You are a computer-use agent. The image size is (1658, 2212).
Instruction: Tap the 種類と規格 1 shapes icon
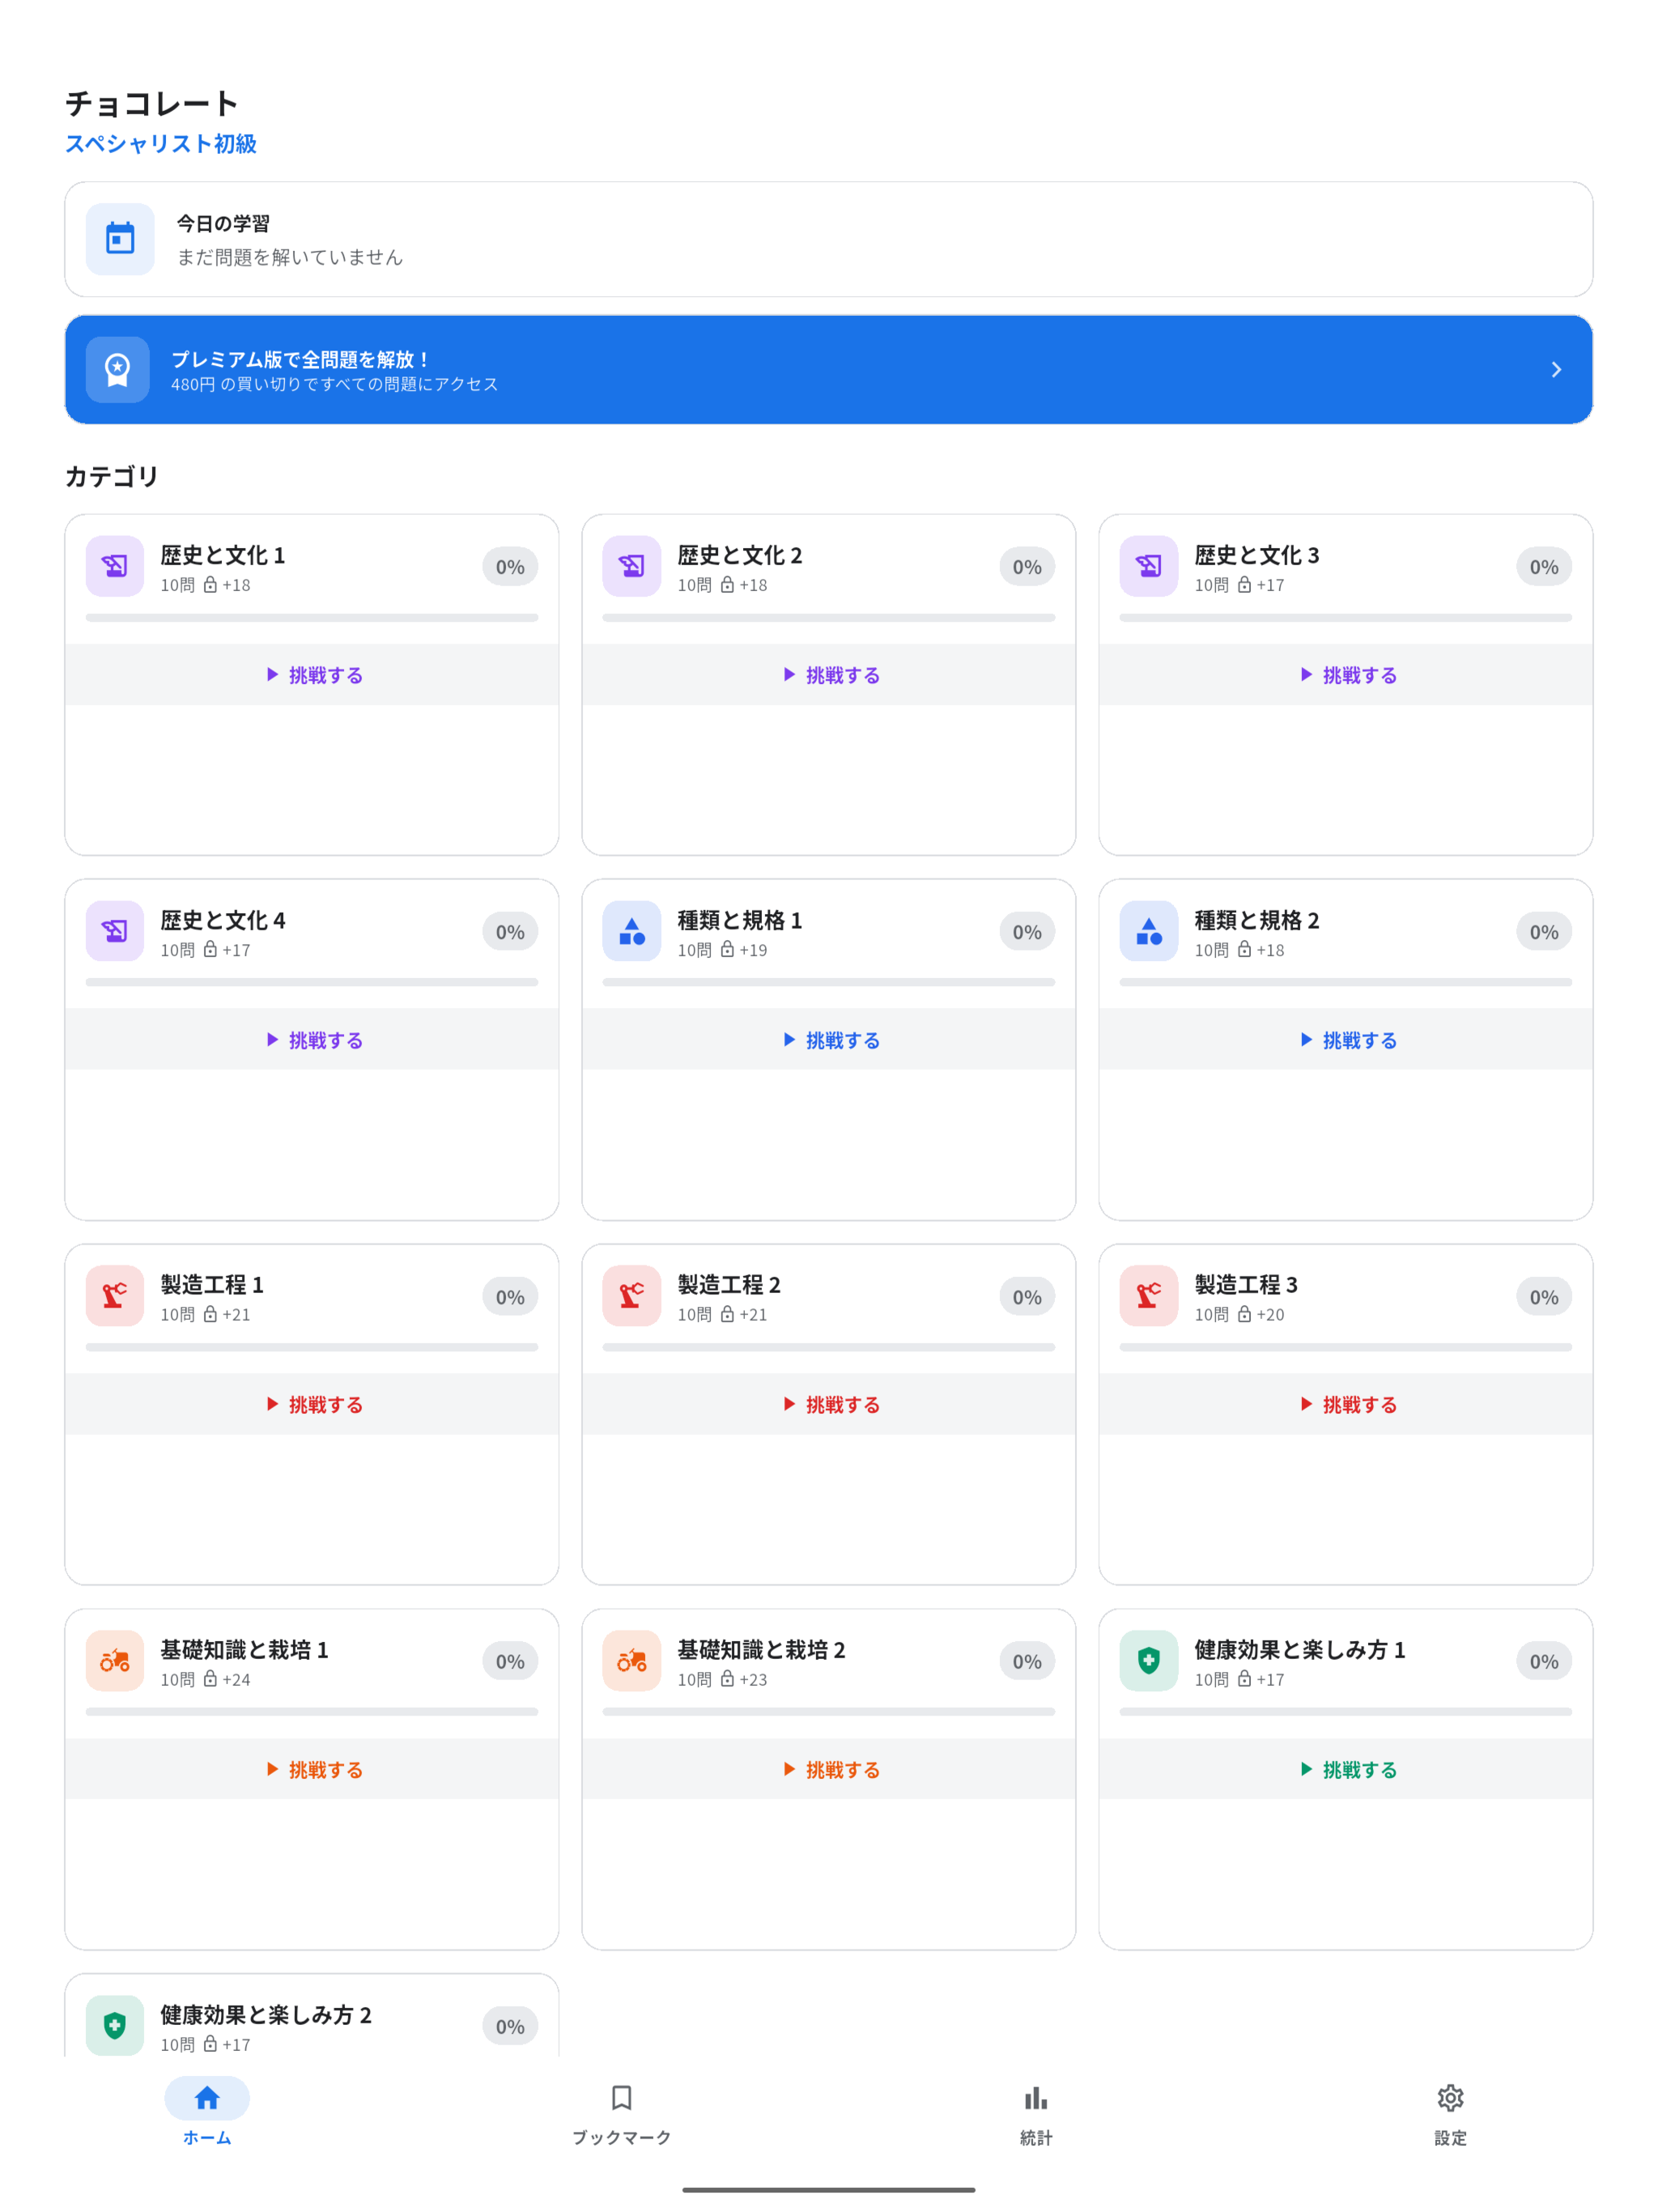(x=632, y=931)
